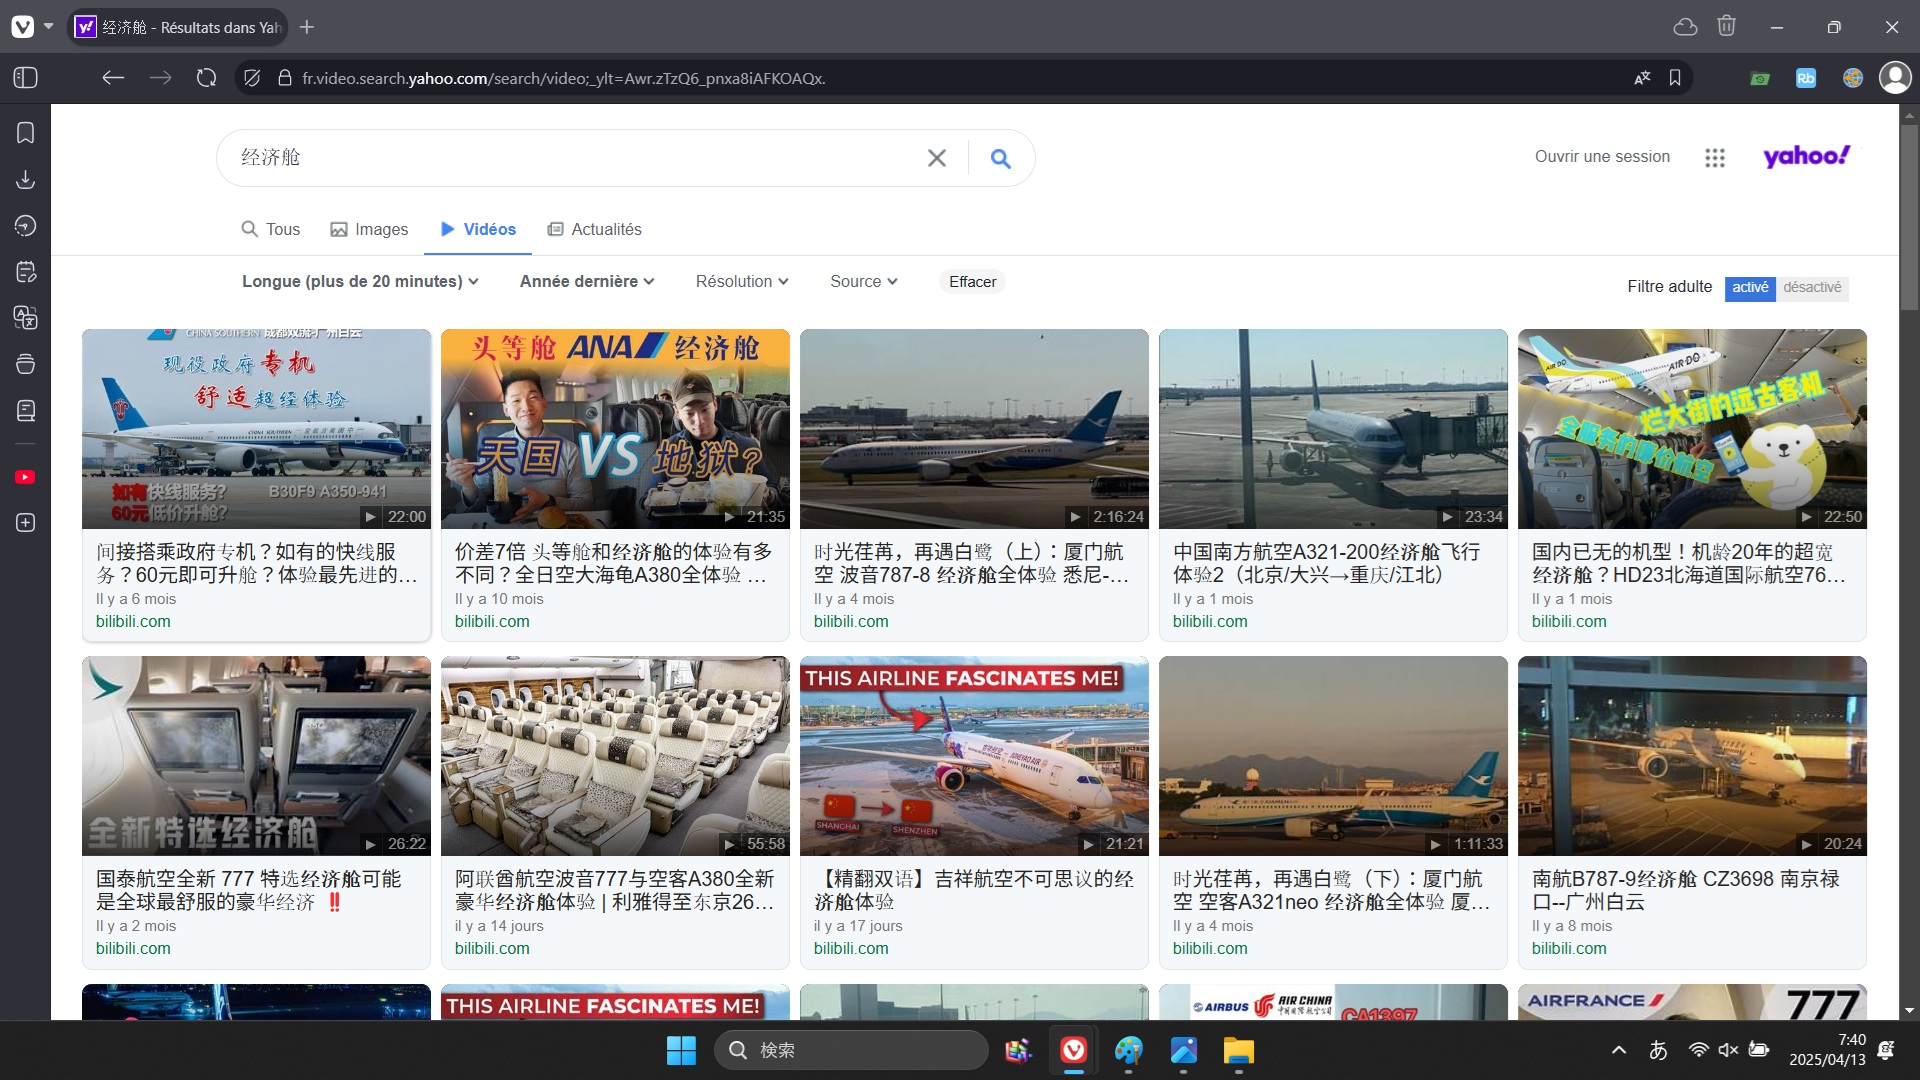
Task: Reload the current page
Action: coord(206,78)
